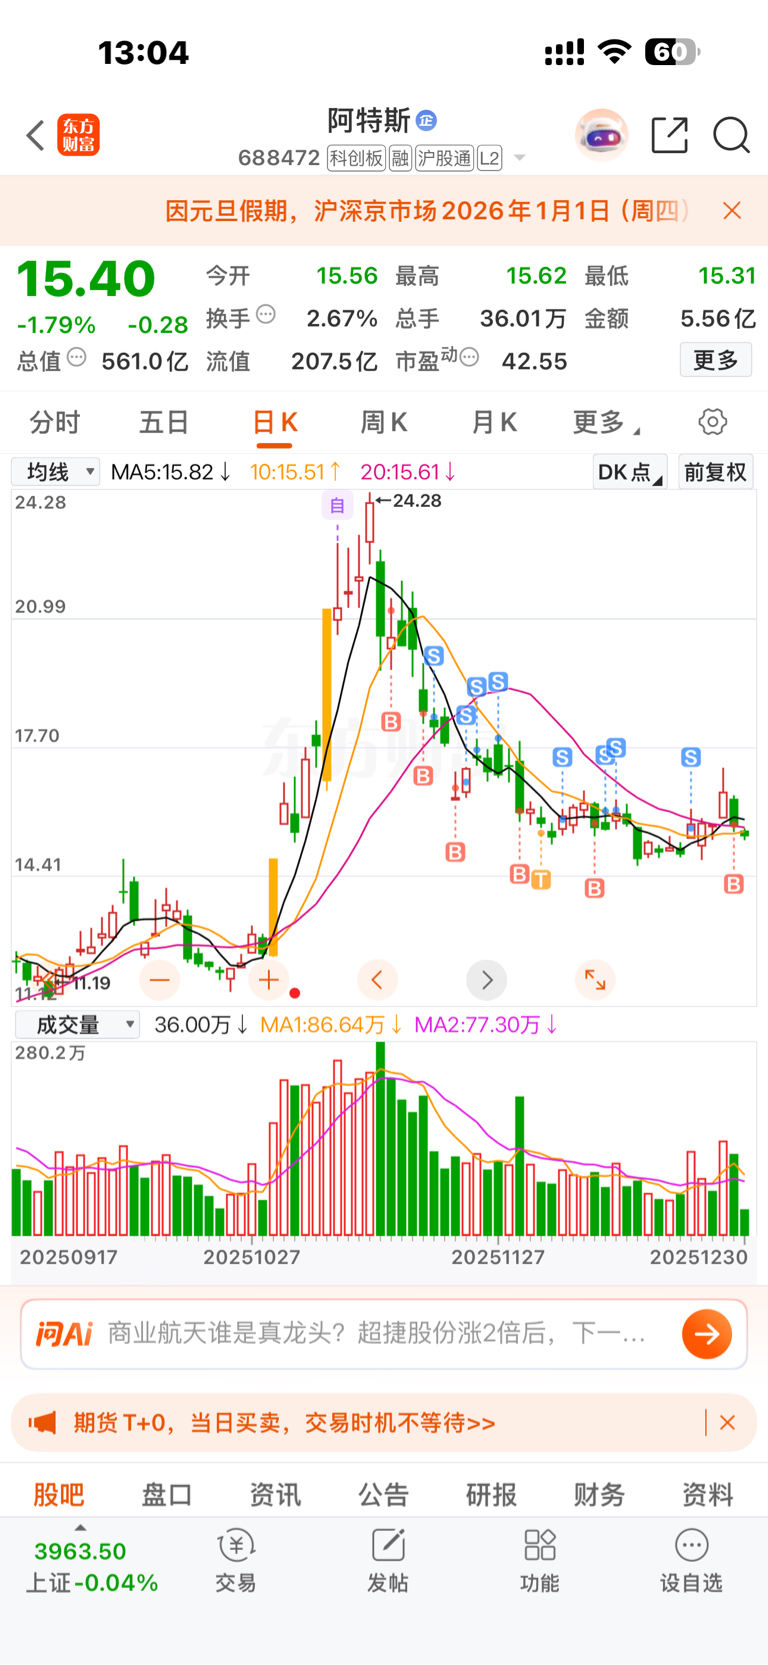Open the 均线 indicator dropdown
This screenshot has height=1665, width=768.
pyautogui.click(x=56, y=472)
